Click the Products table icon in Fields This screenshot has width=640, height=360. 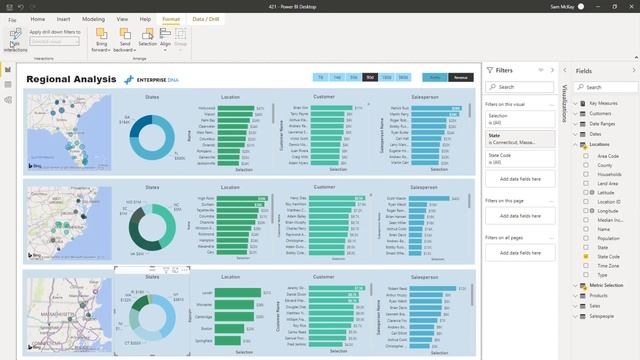pyautogui.click(x=583, y=296)
